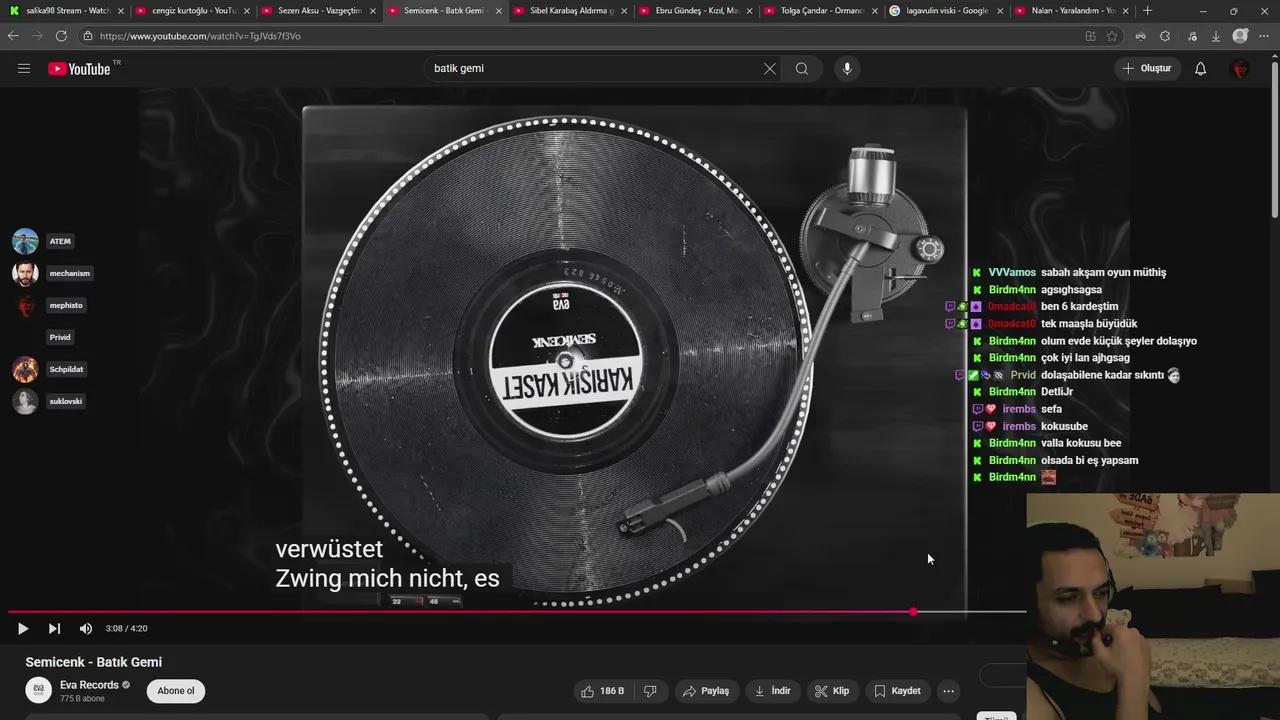Screen dimensions: 1280x720
Task: Open YouTube notifications bell
Action: [1200, 69]
